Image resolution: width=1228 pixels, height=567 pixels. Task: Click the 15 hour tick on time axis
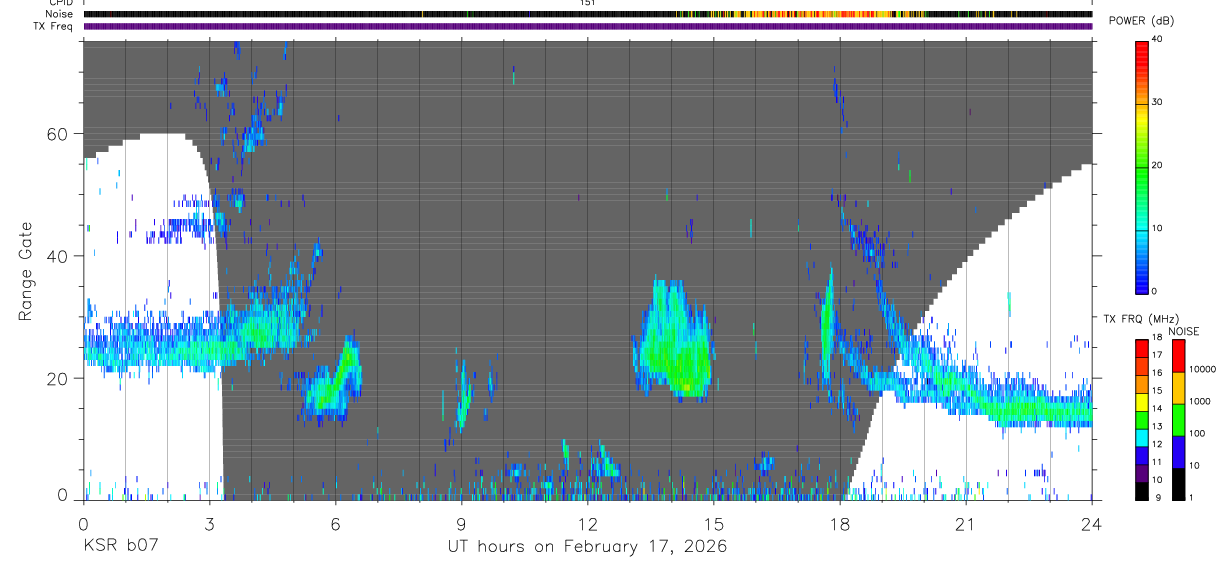[x=714, y=522]
